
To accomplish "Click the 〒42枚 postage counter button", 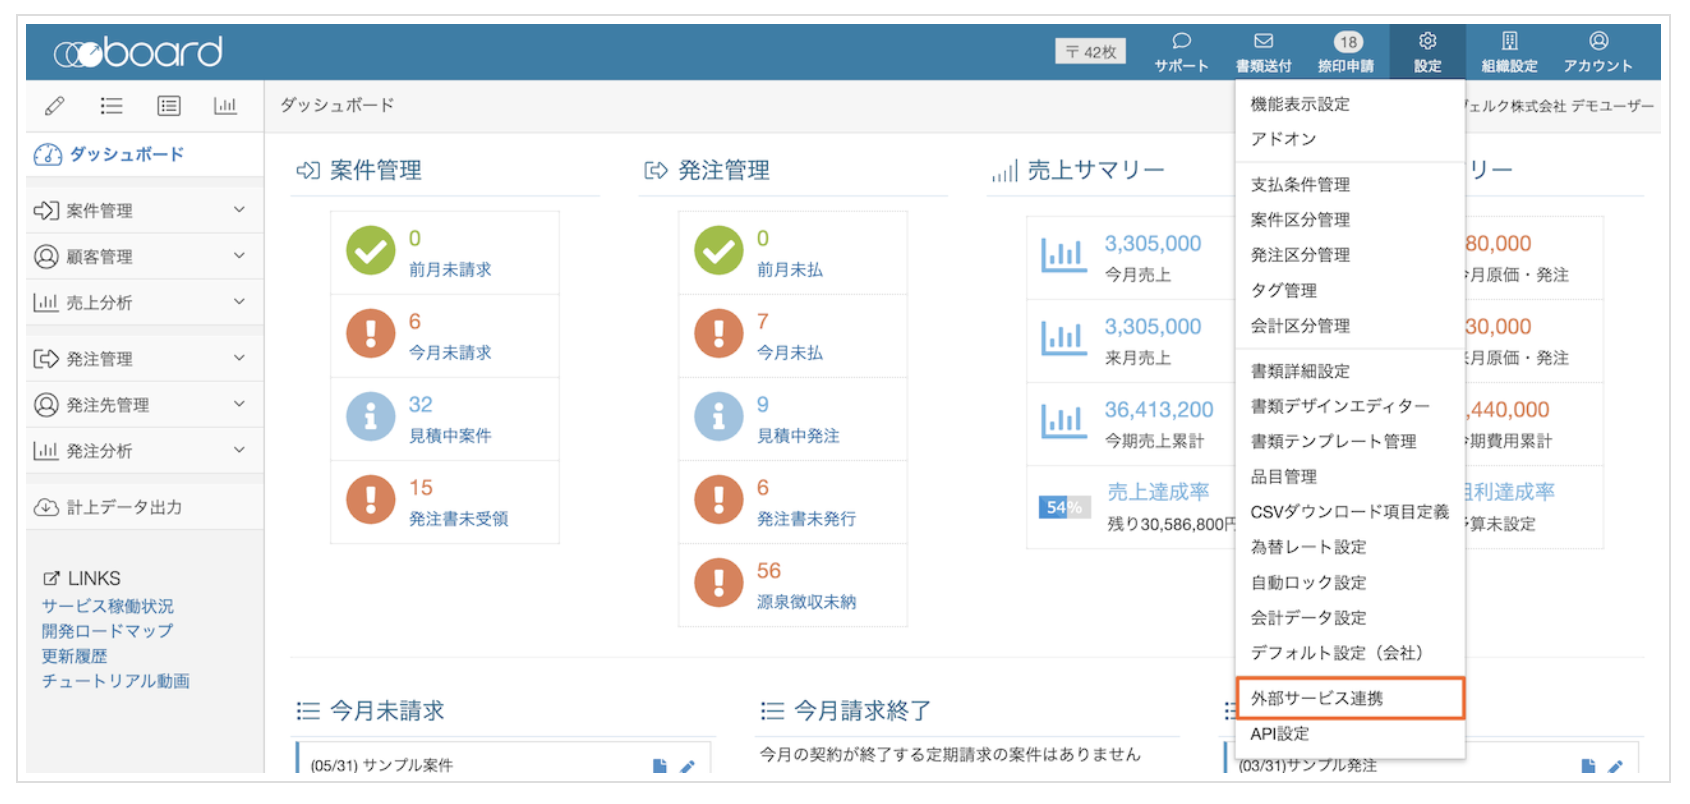I will [1090, 52].
